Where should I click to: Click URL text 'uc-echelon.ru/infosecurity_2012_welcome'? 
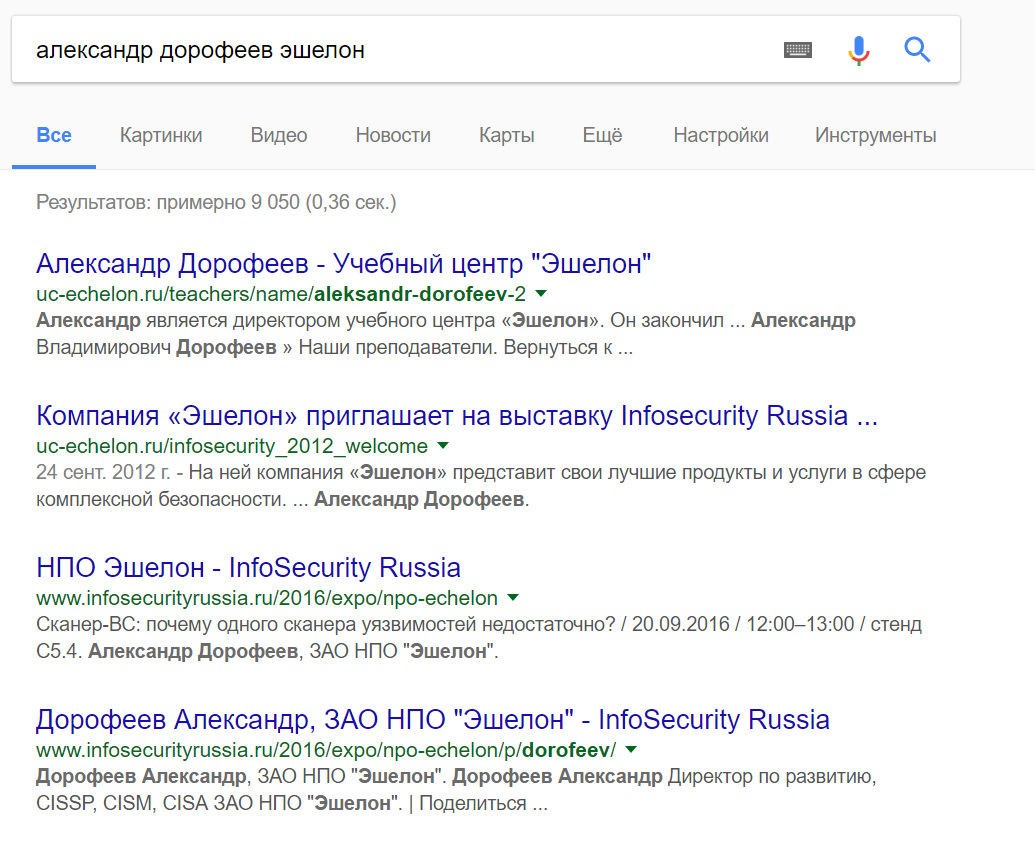coord(232,446)
